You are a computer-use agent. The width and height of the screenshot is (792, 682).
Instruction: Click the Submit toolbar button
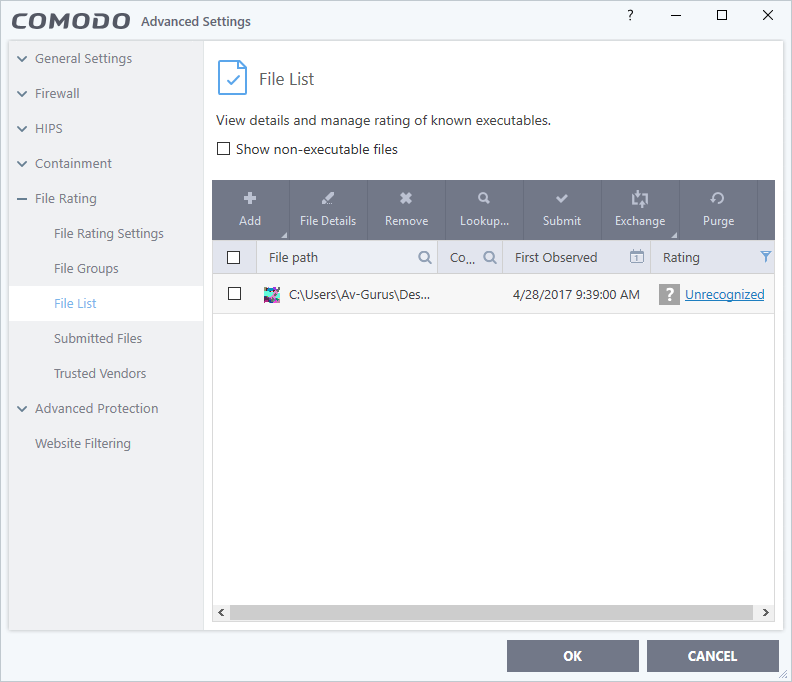tap(562, 210)
